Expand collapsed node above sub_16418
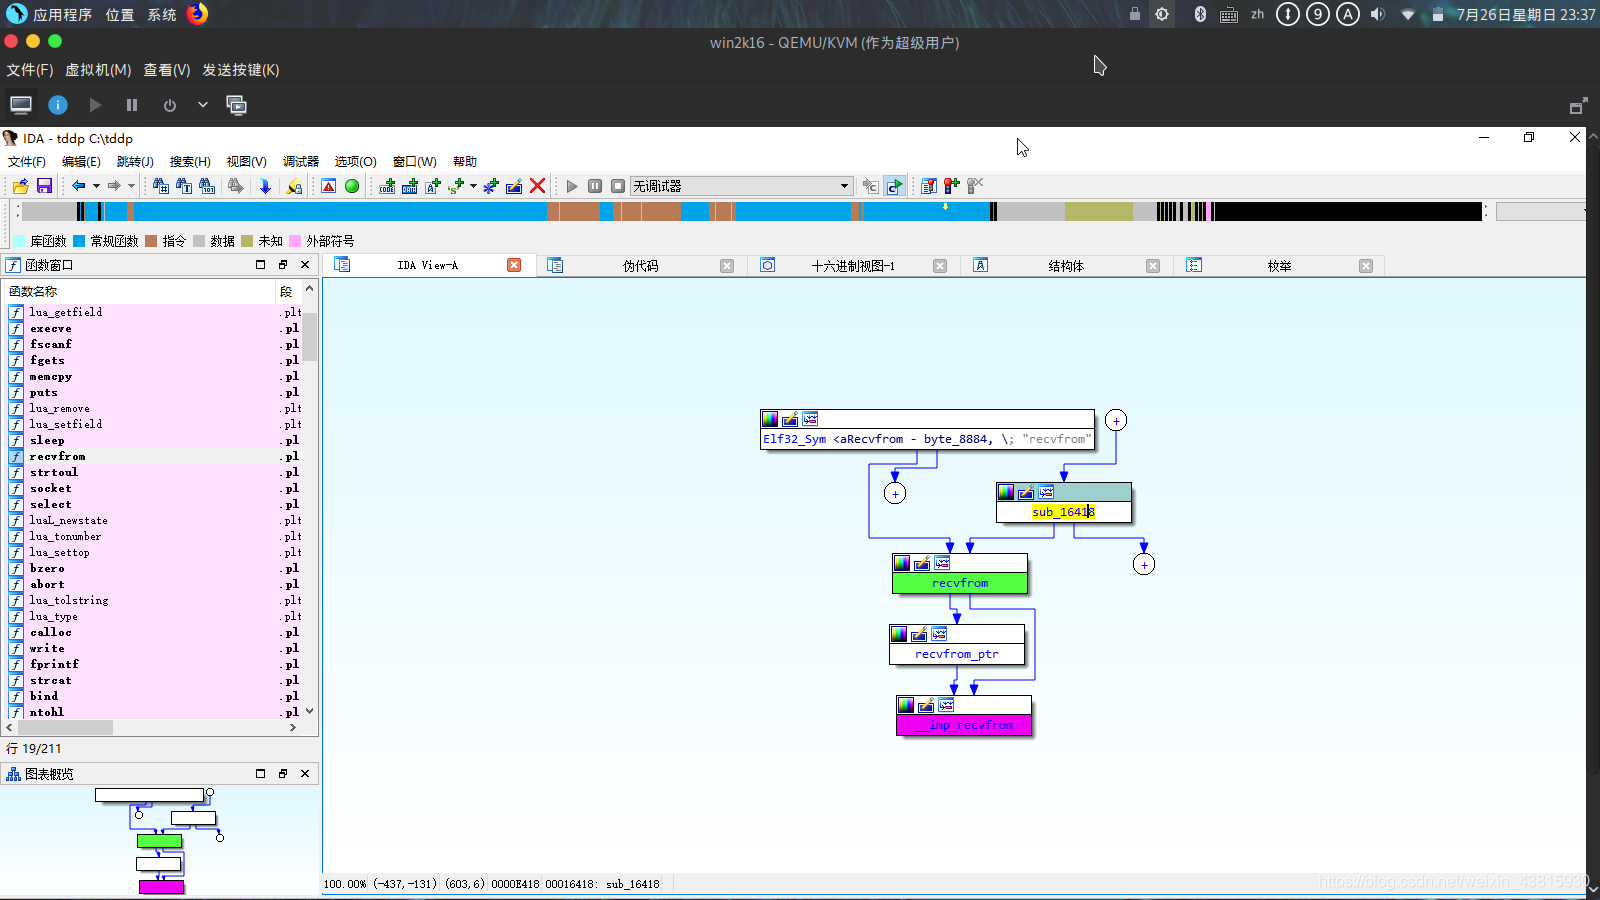Image resolution: width=1600 pixels, height=900 pixels. (x=1116, y=421)
